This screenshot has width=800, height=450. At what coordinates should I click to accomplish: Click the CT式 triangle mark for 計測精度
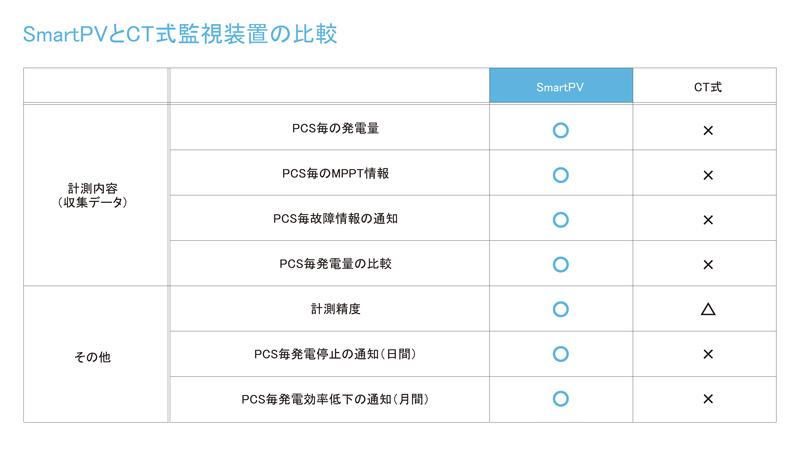(708, 309)
